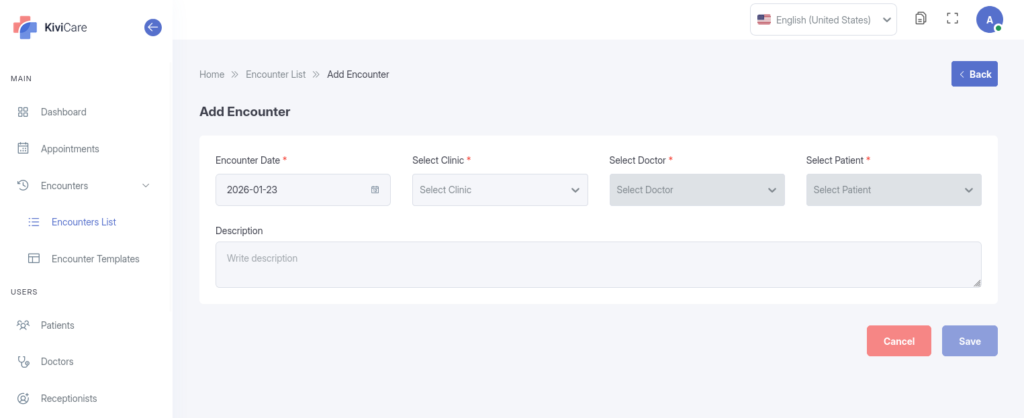Open Receptionists from the sidebar
The width and height of the screenshot is (1024, 418).
[68, 398]
